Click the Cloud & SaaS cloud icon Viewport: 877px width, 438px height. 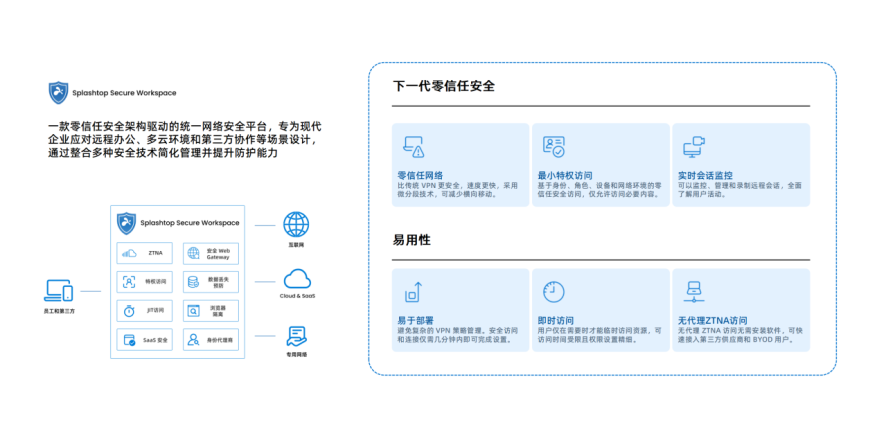[297, 279]
